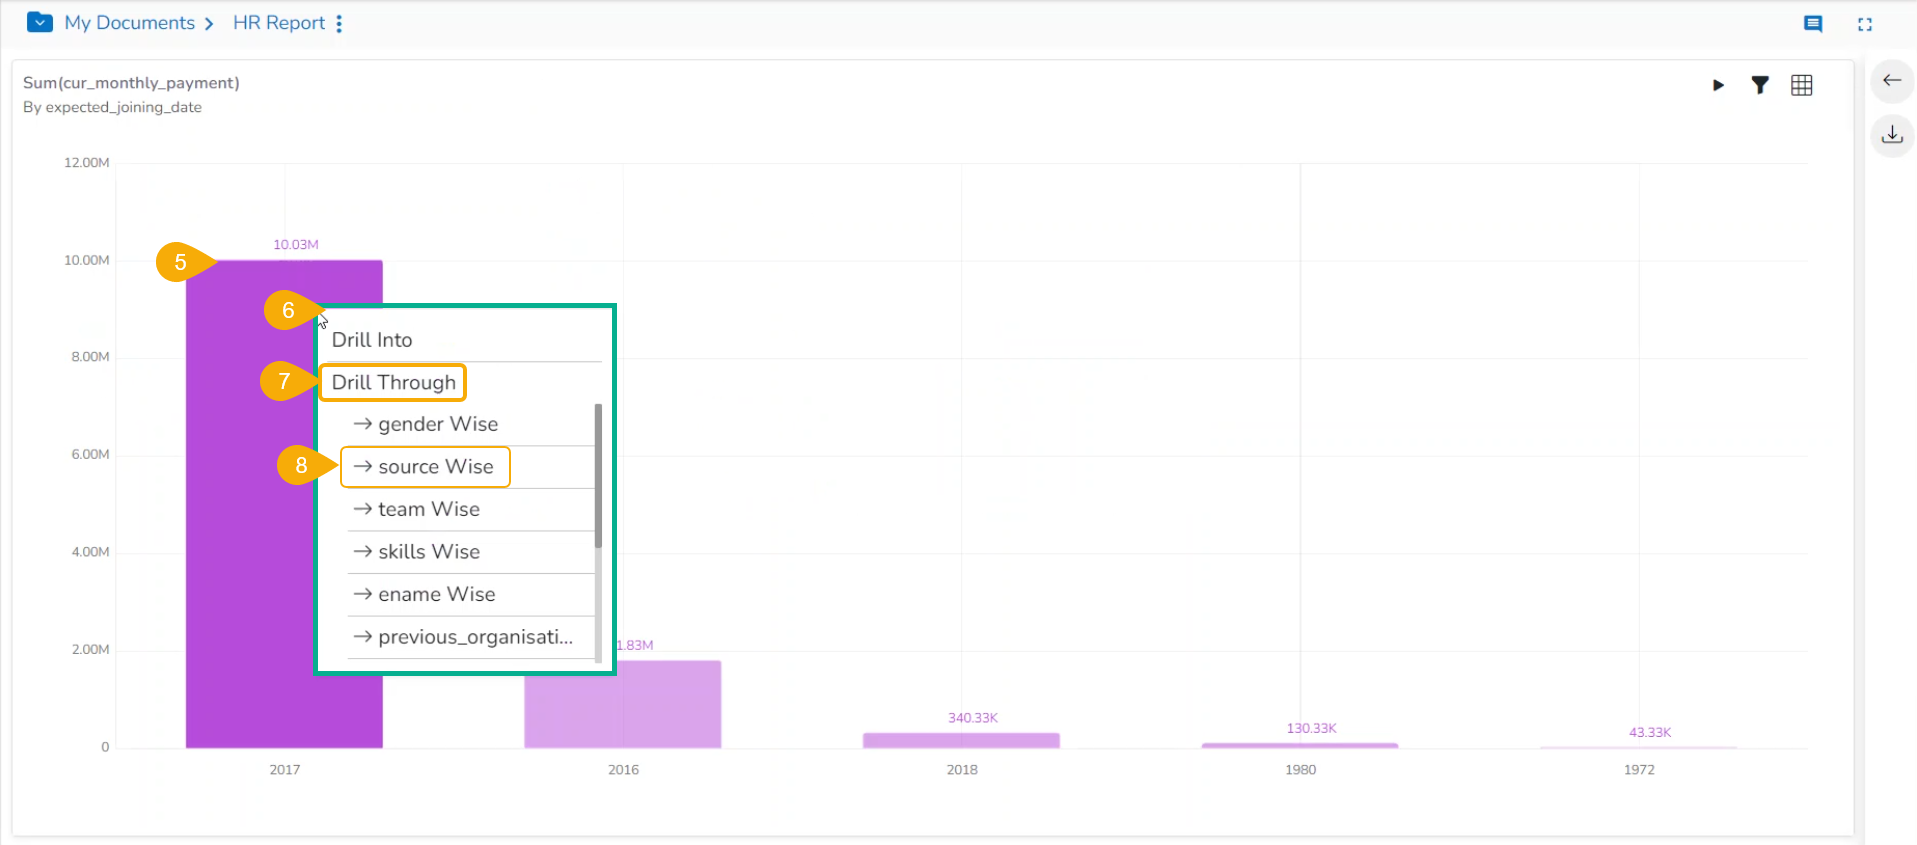
Task: Choose team Wise drill option
Action: [428, 510]
